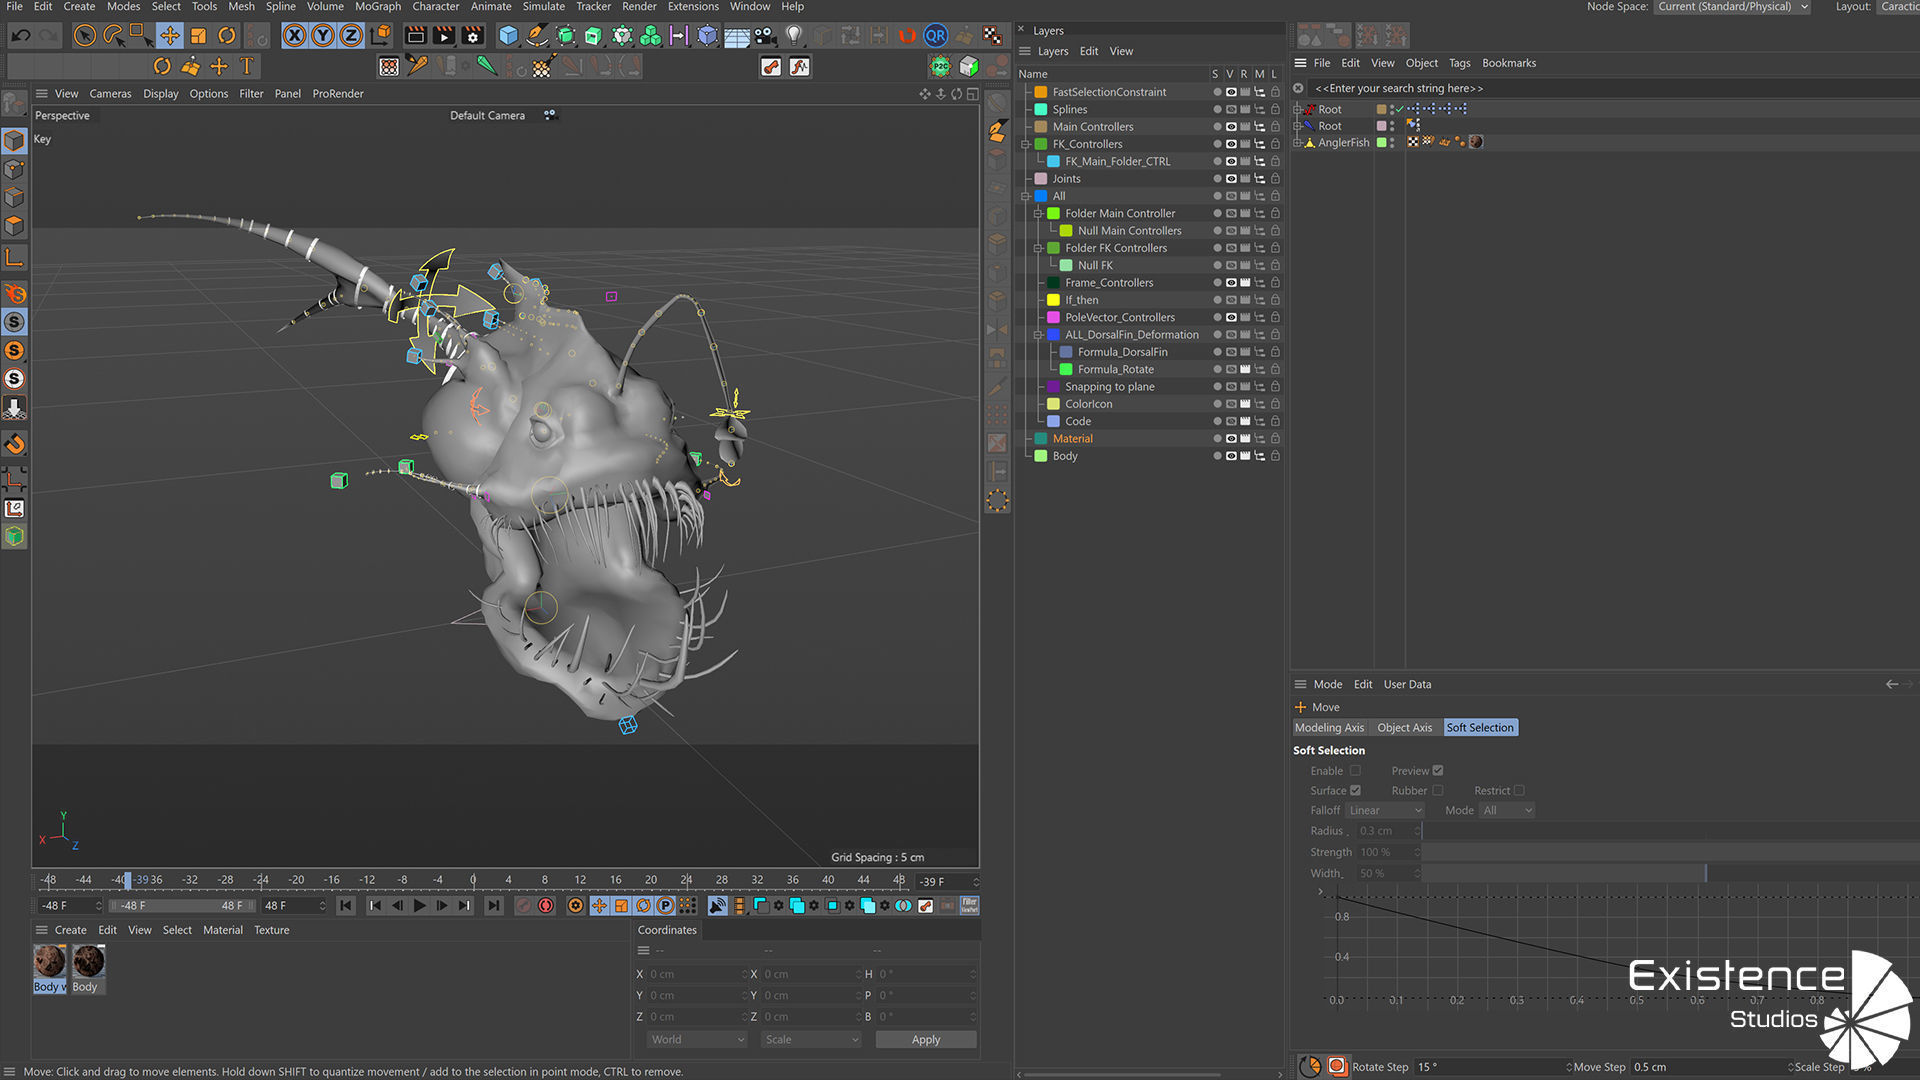Open Object Manager Tags menu
This screenshot has width=1920, height=1080.
1459,63
